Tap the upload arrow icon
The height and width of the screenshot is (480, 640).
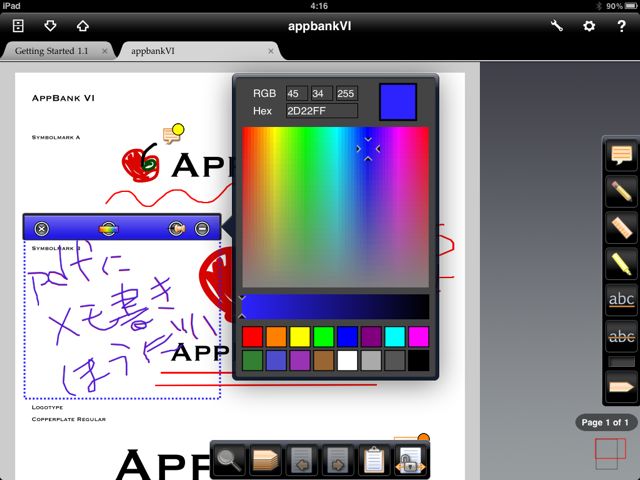tap(83, 26)
